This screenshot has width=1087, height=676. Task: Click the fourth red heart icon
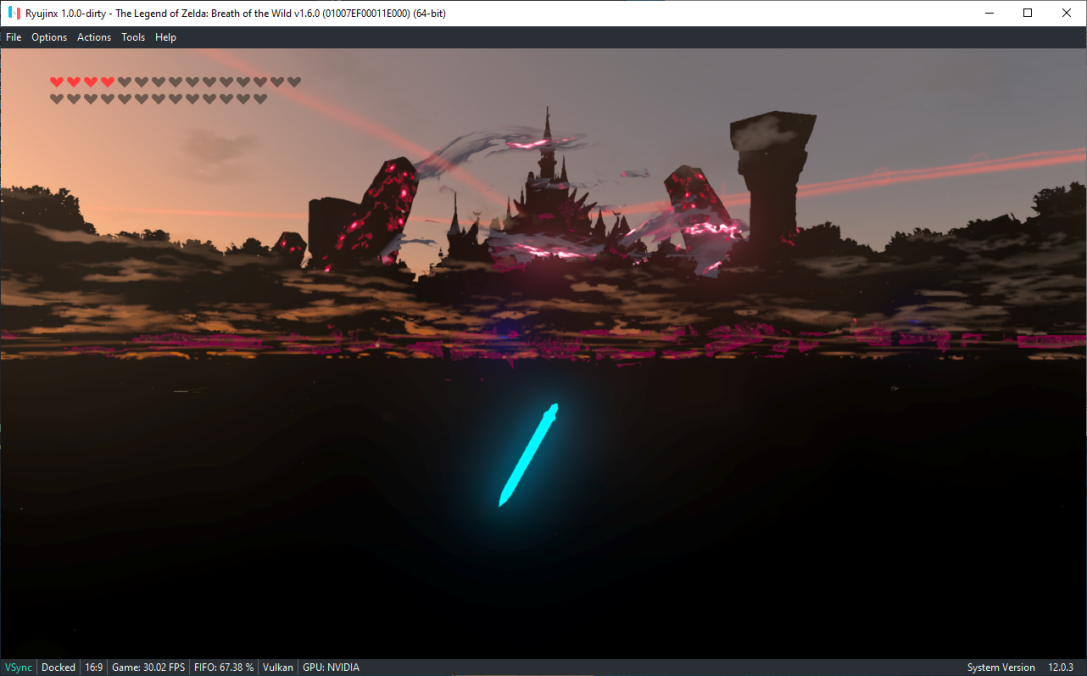pos(107,82)
